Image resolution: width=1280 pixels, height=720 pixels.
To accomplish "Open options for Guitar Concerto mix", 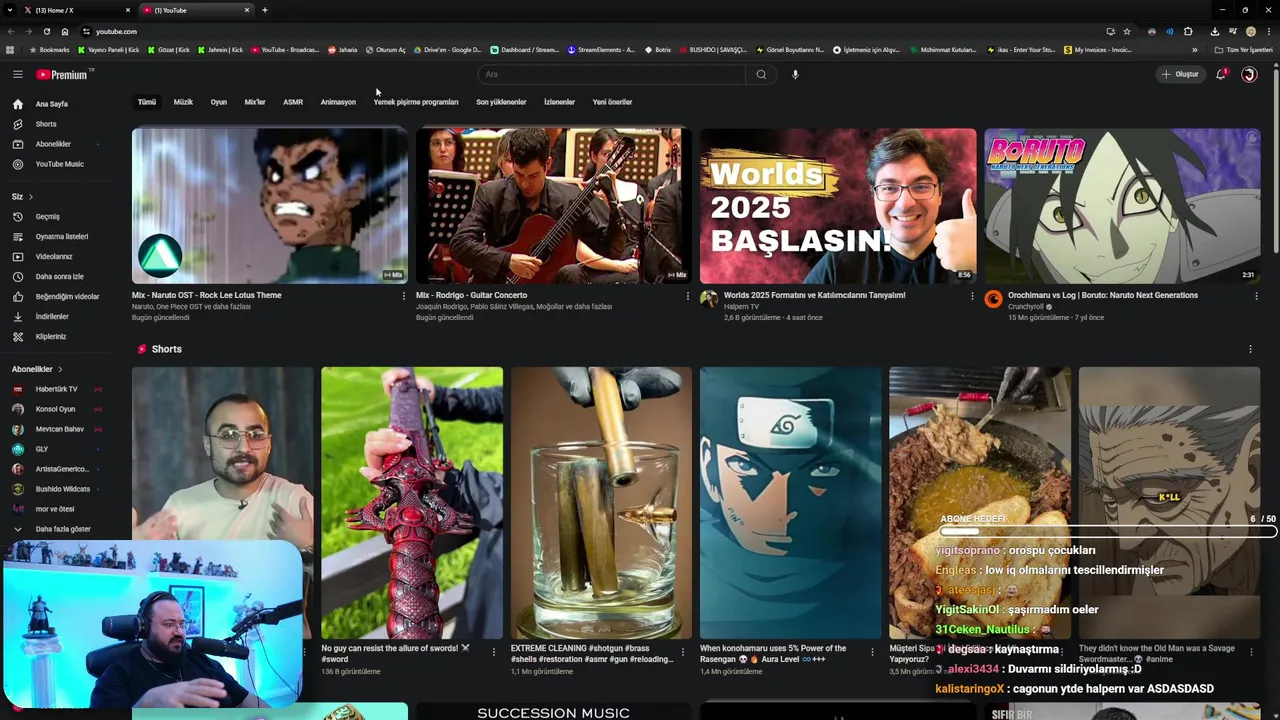I will click(x=688, y=296).
